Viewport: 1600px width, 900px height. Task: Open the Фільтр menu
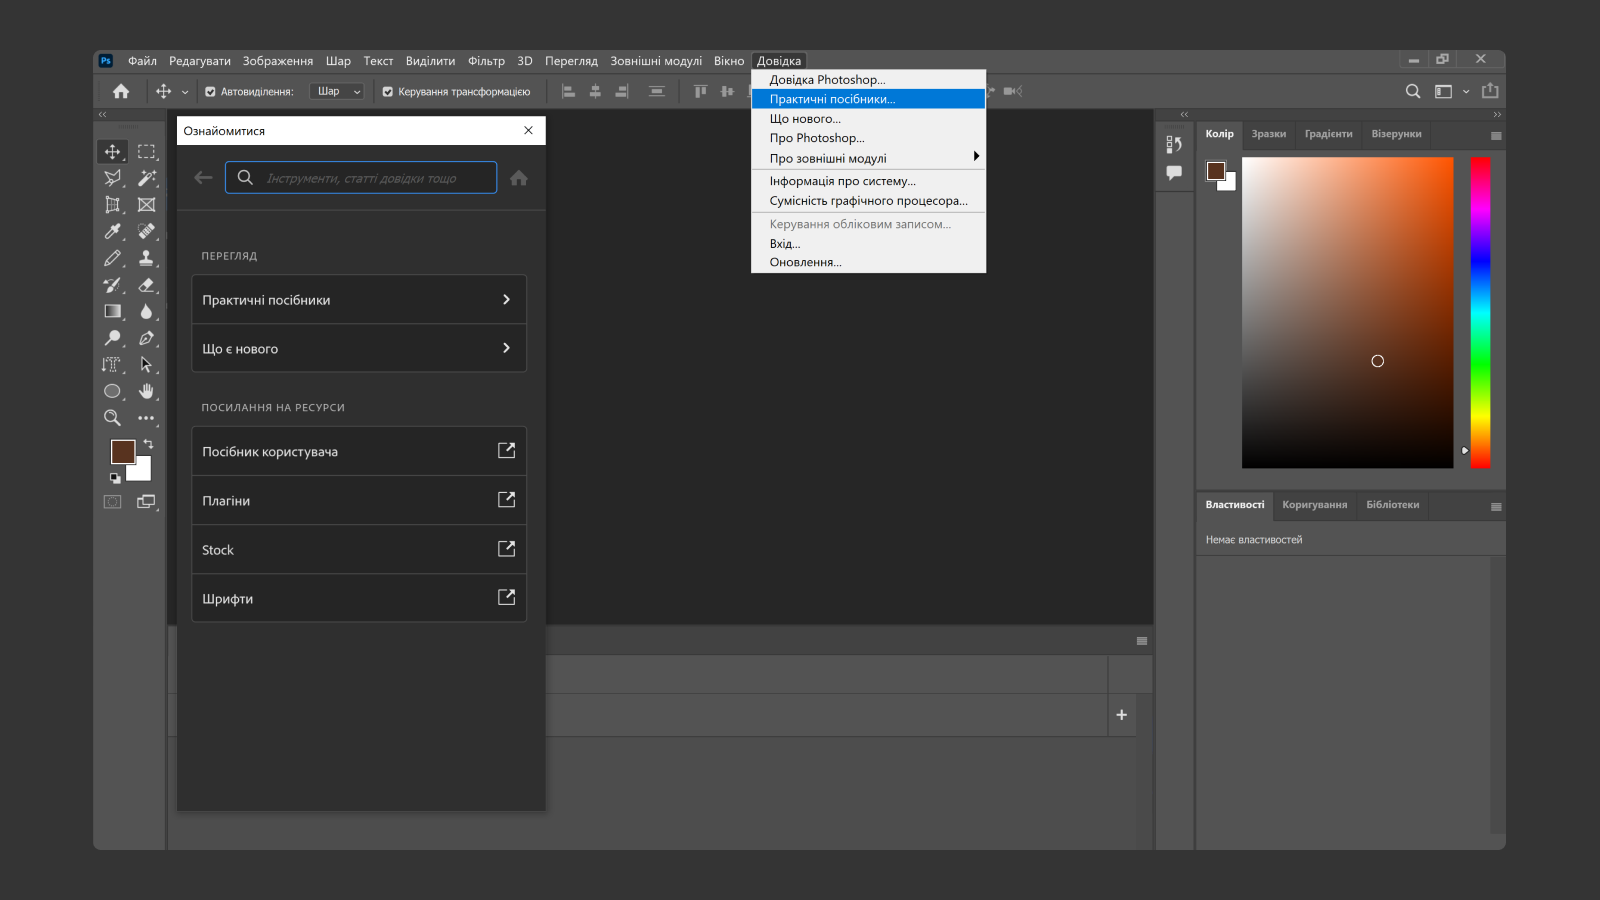(x=487, y=61)
